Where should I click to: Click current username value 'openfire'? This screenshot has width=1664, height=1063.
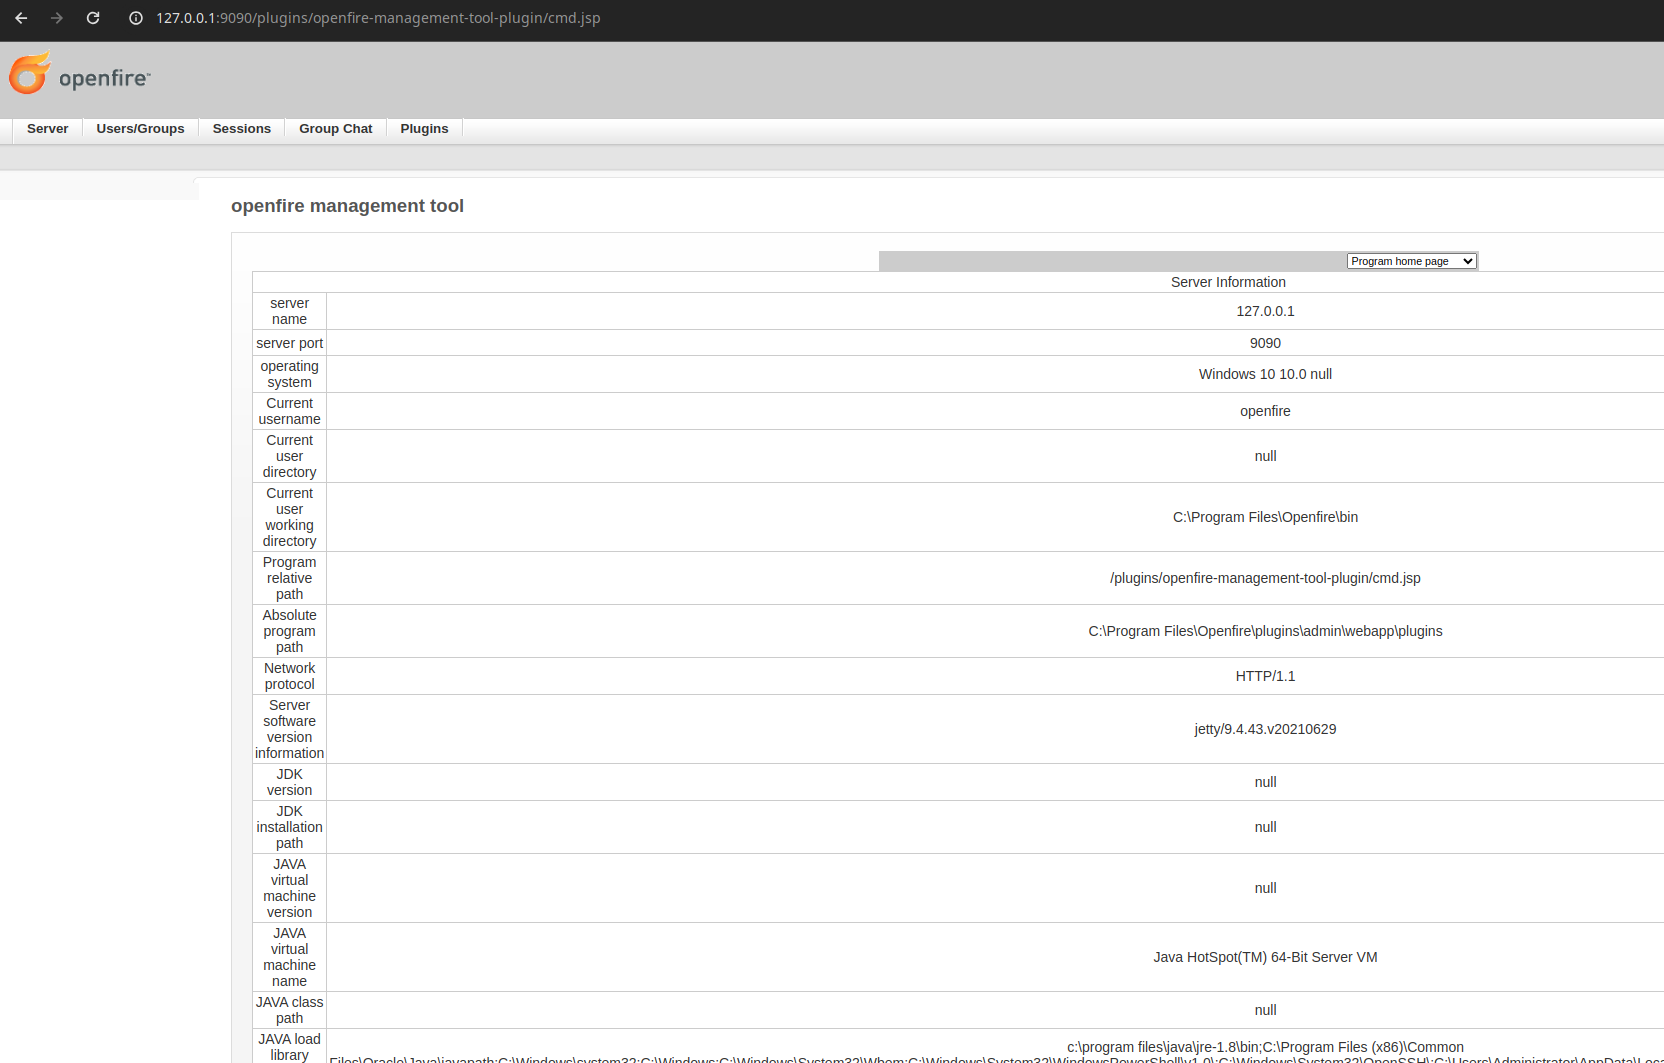pos(1265,411)
